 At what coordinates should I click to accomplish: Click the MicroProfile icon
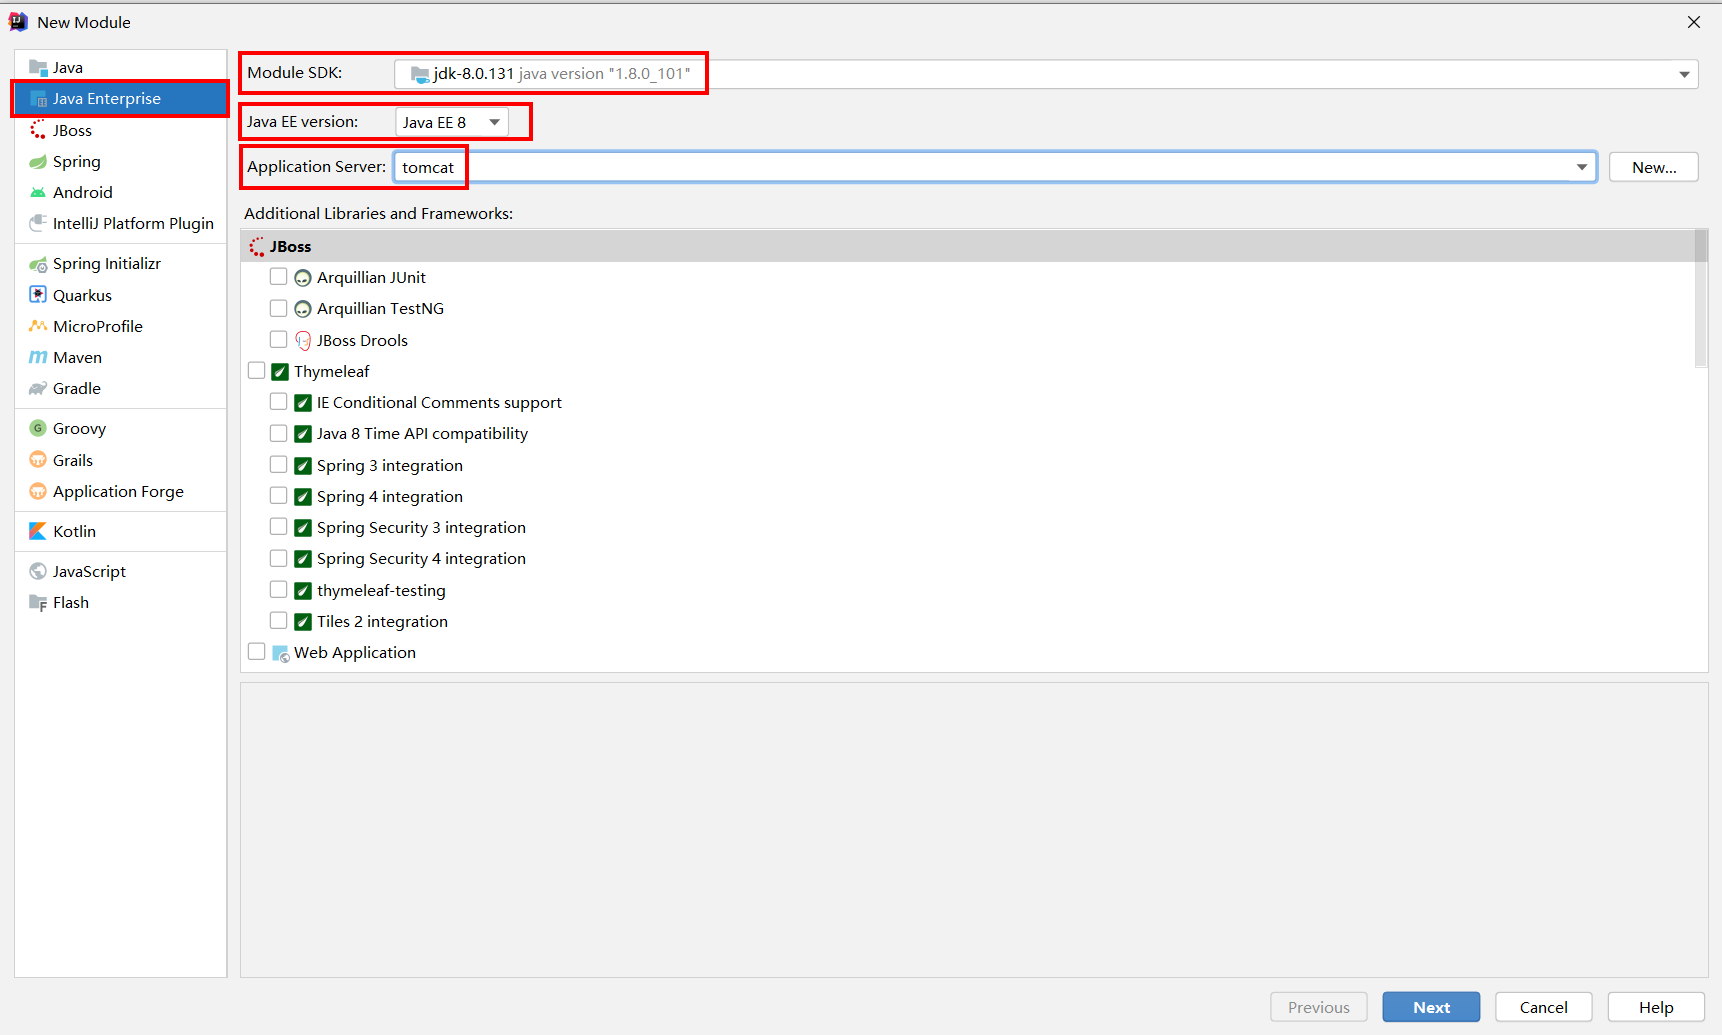(38, 326)
